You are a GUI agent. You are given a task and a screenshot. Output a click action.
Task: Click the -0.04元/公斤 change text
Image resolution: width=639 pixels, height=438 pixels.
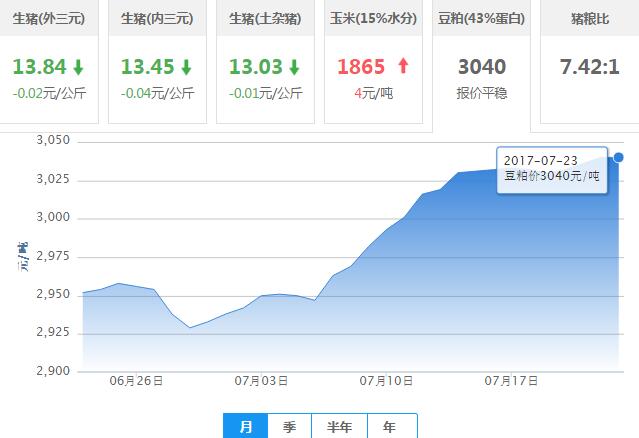tap(157, 93)
